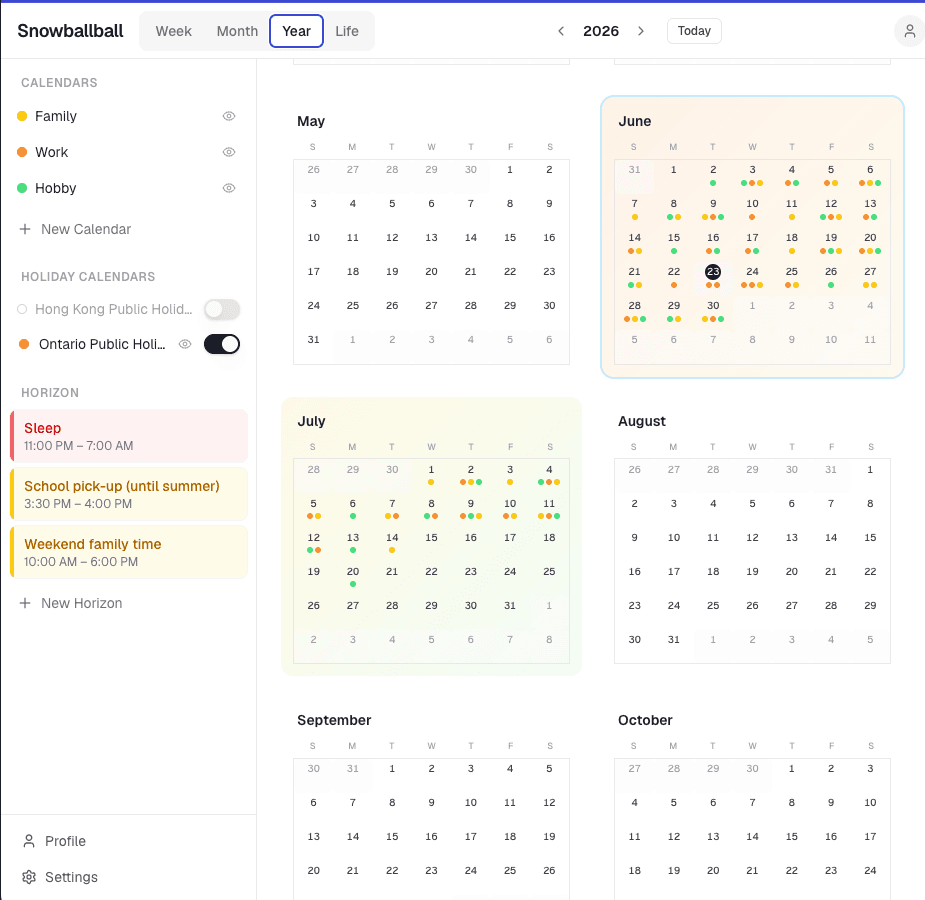Open the June month heading
The width and height of the screenshot is (925, 900).
pos(635,121)
